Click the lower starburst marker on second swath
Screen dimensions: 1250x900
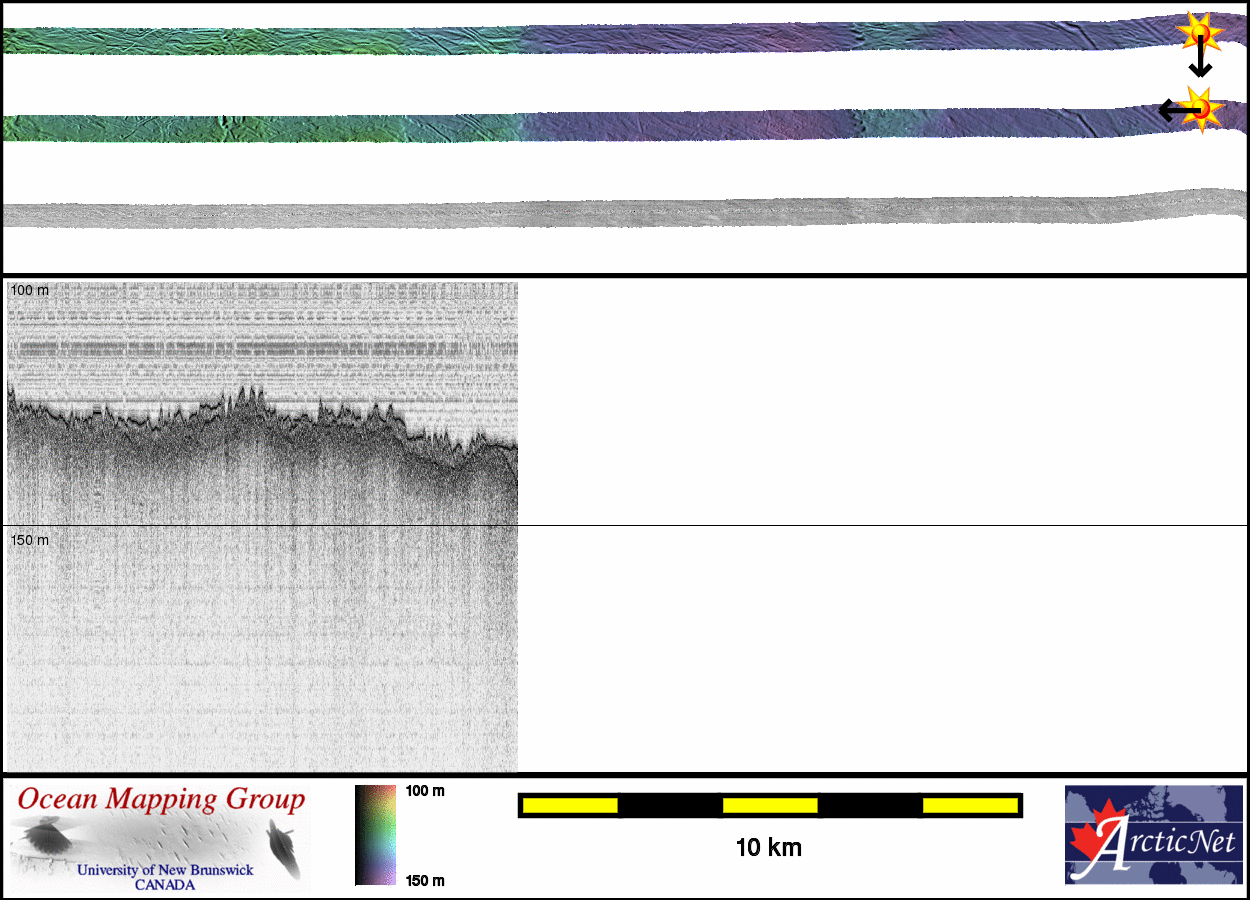coord(1201,107)
